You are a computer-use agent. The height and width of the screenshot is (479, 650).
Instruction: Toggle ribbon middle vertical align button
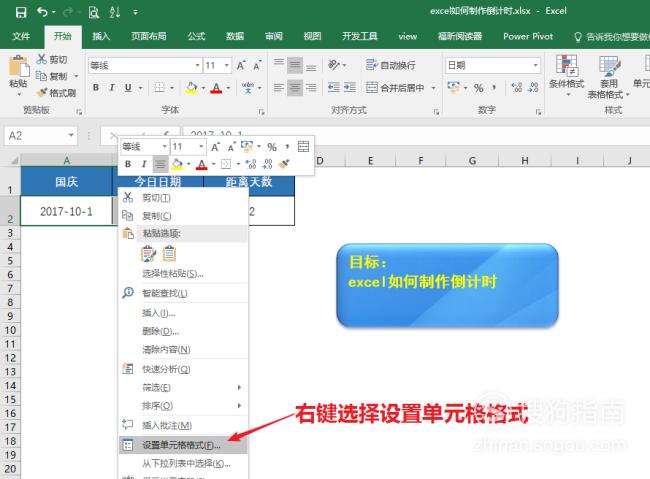click(x=295, y=65)
